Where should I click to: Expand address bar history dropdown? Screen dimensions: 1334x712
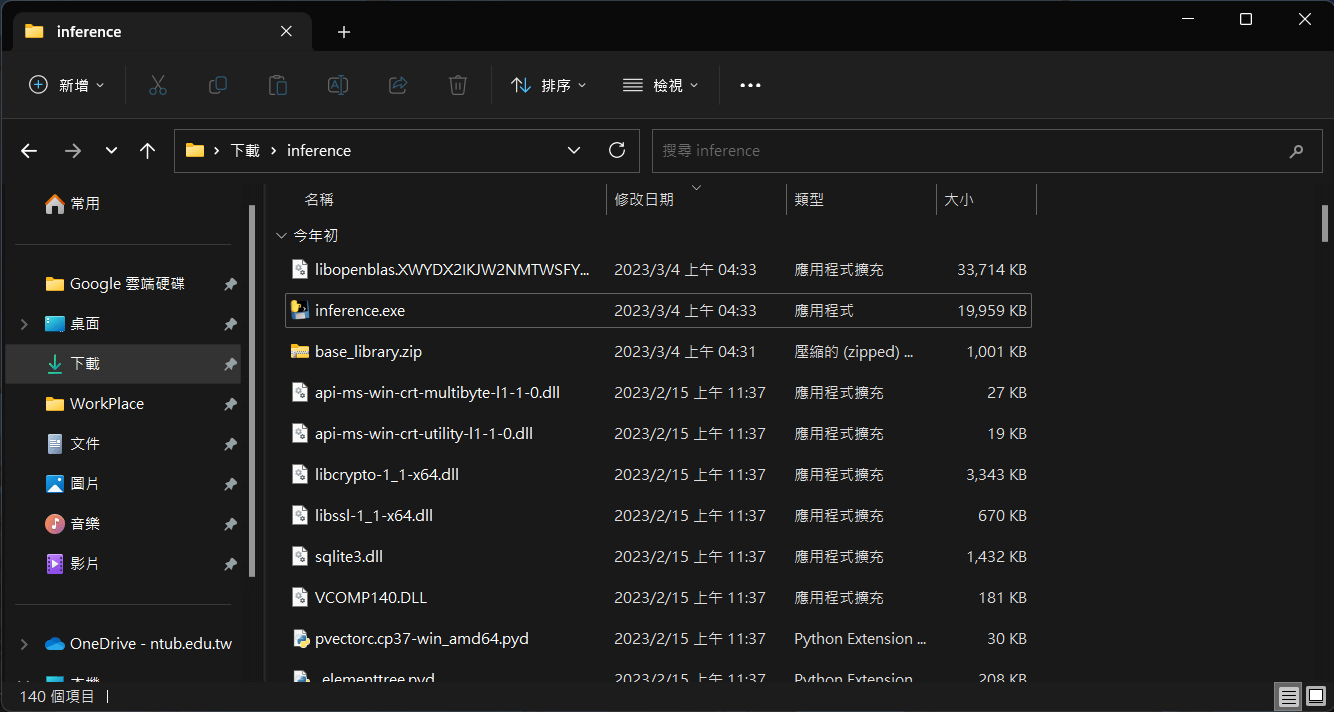coord(574,150)
